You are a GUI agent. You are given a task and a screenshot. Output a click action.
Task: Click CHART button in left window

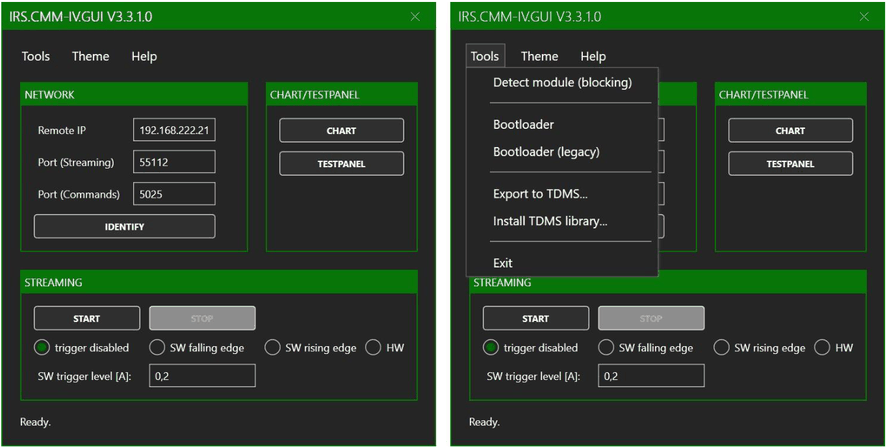342,131
